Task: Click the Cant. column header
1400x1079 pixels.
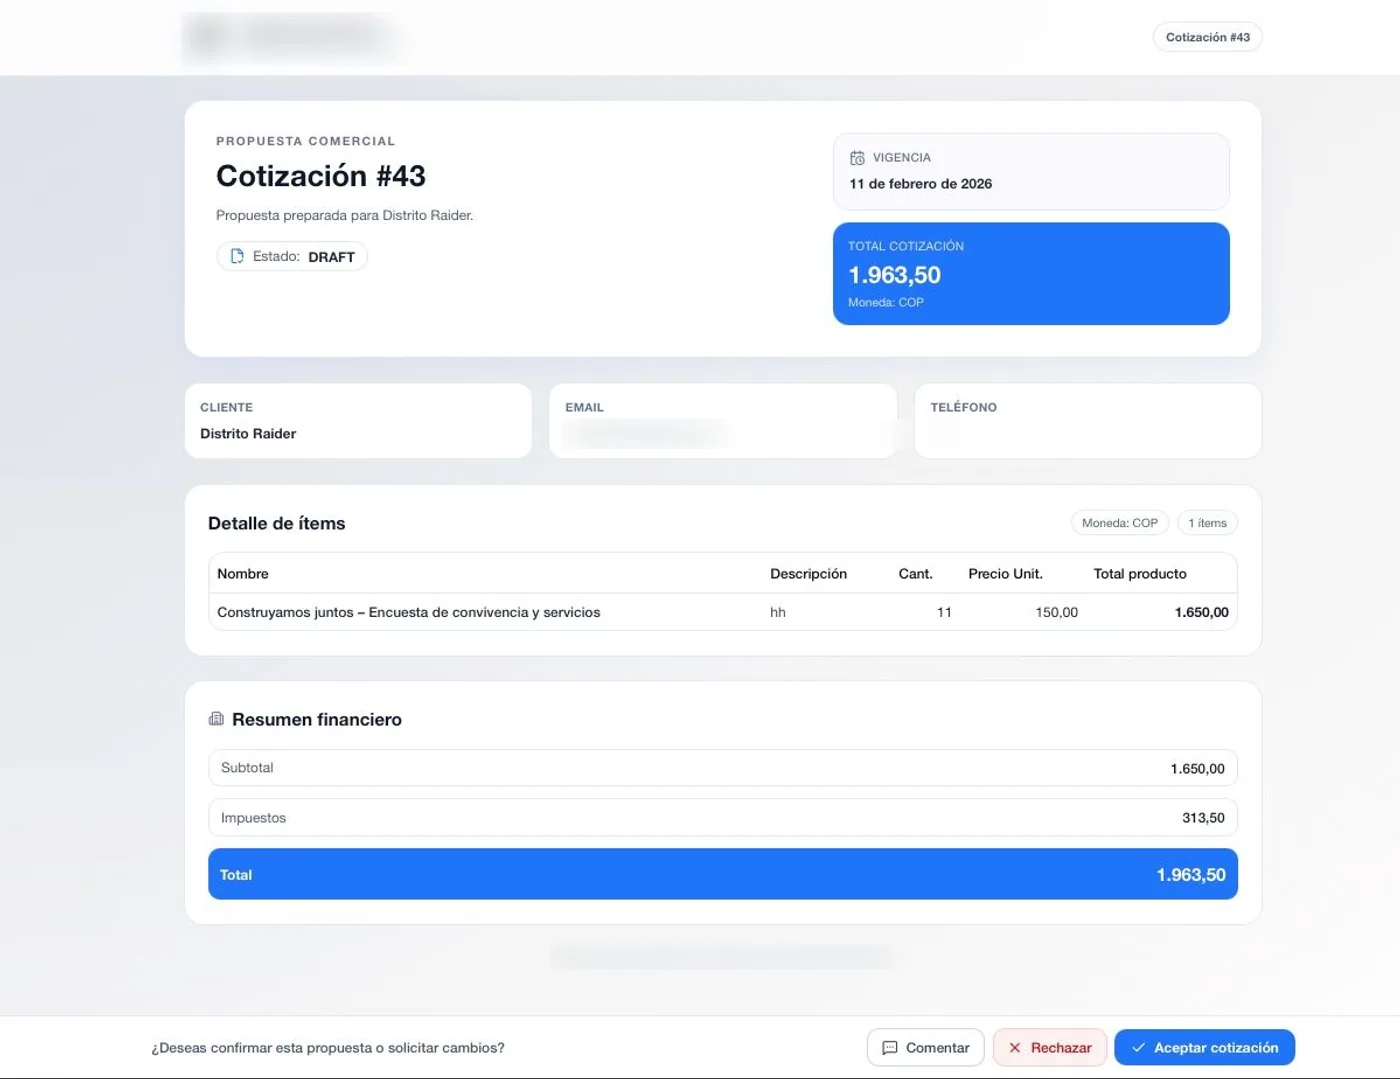Action: pyautogui.click(x=915, y=574)
